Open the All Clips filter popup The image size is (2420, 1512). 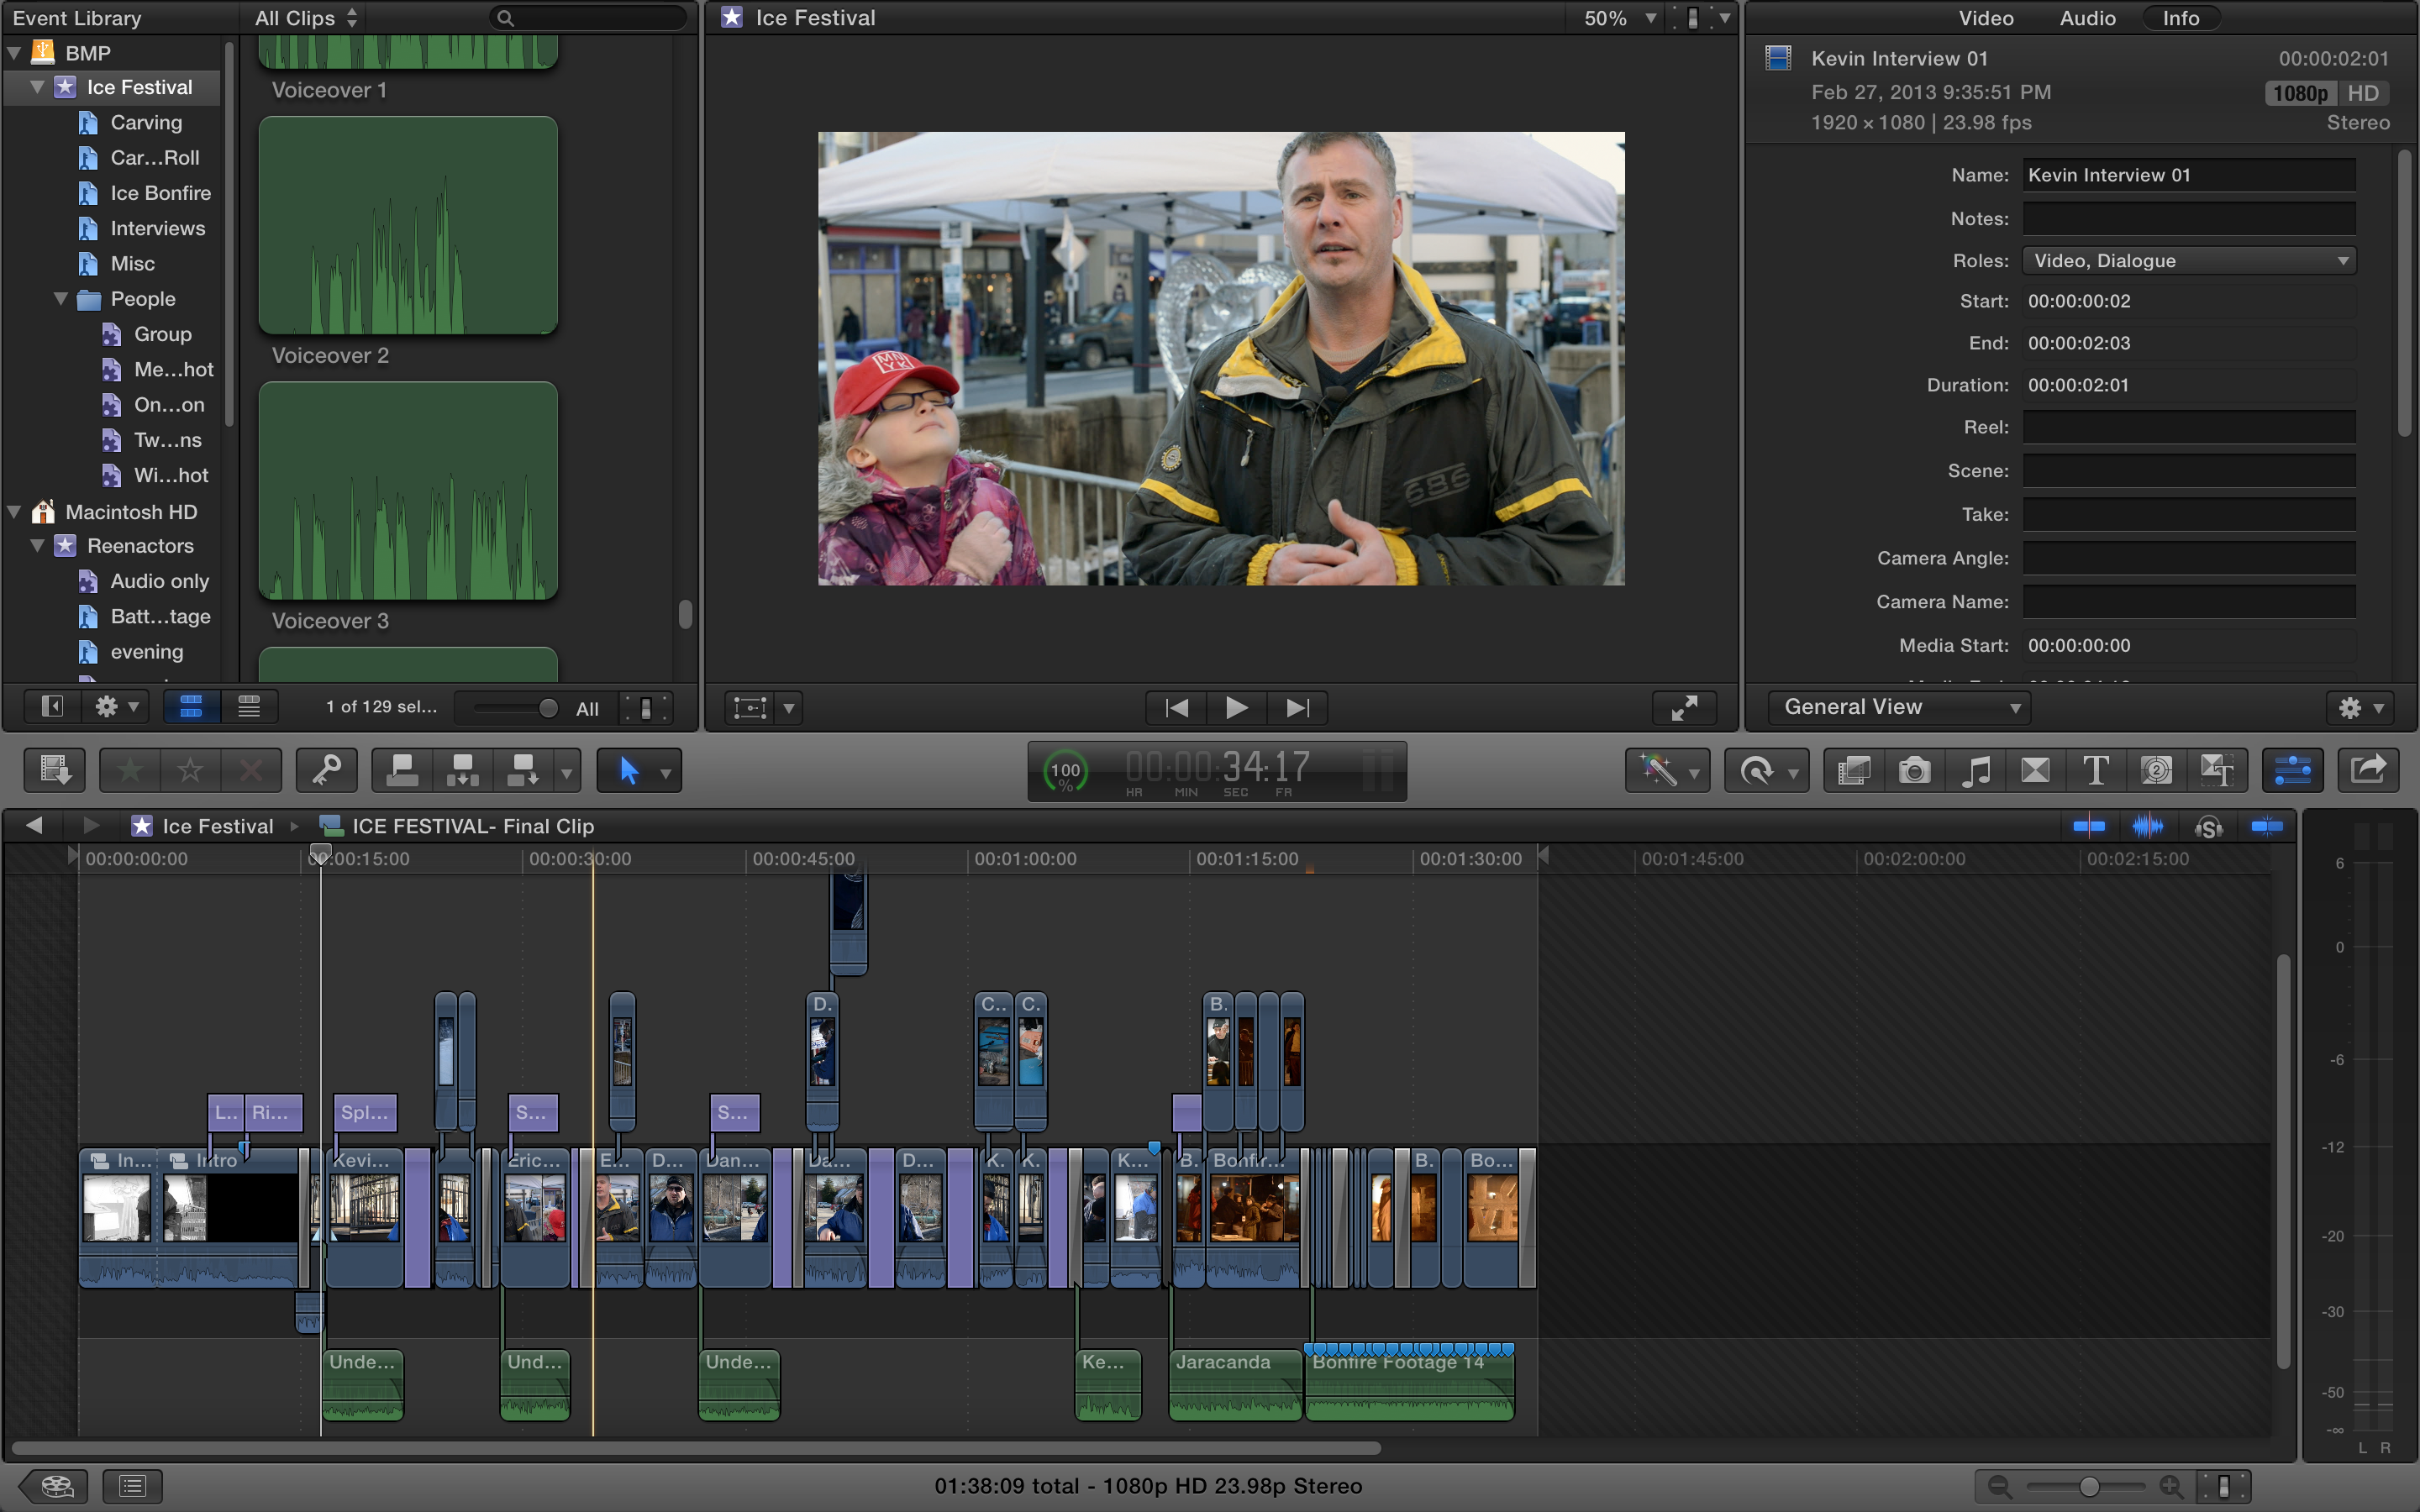pyautogui.click(x=305, y=18)
